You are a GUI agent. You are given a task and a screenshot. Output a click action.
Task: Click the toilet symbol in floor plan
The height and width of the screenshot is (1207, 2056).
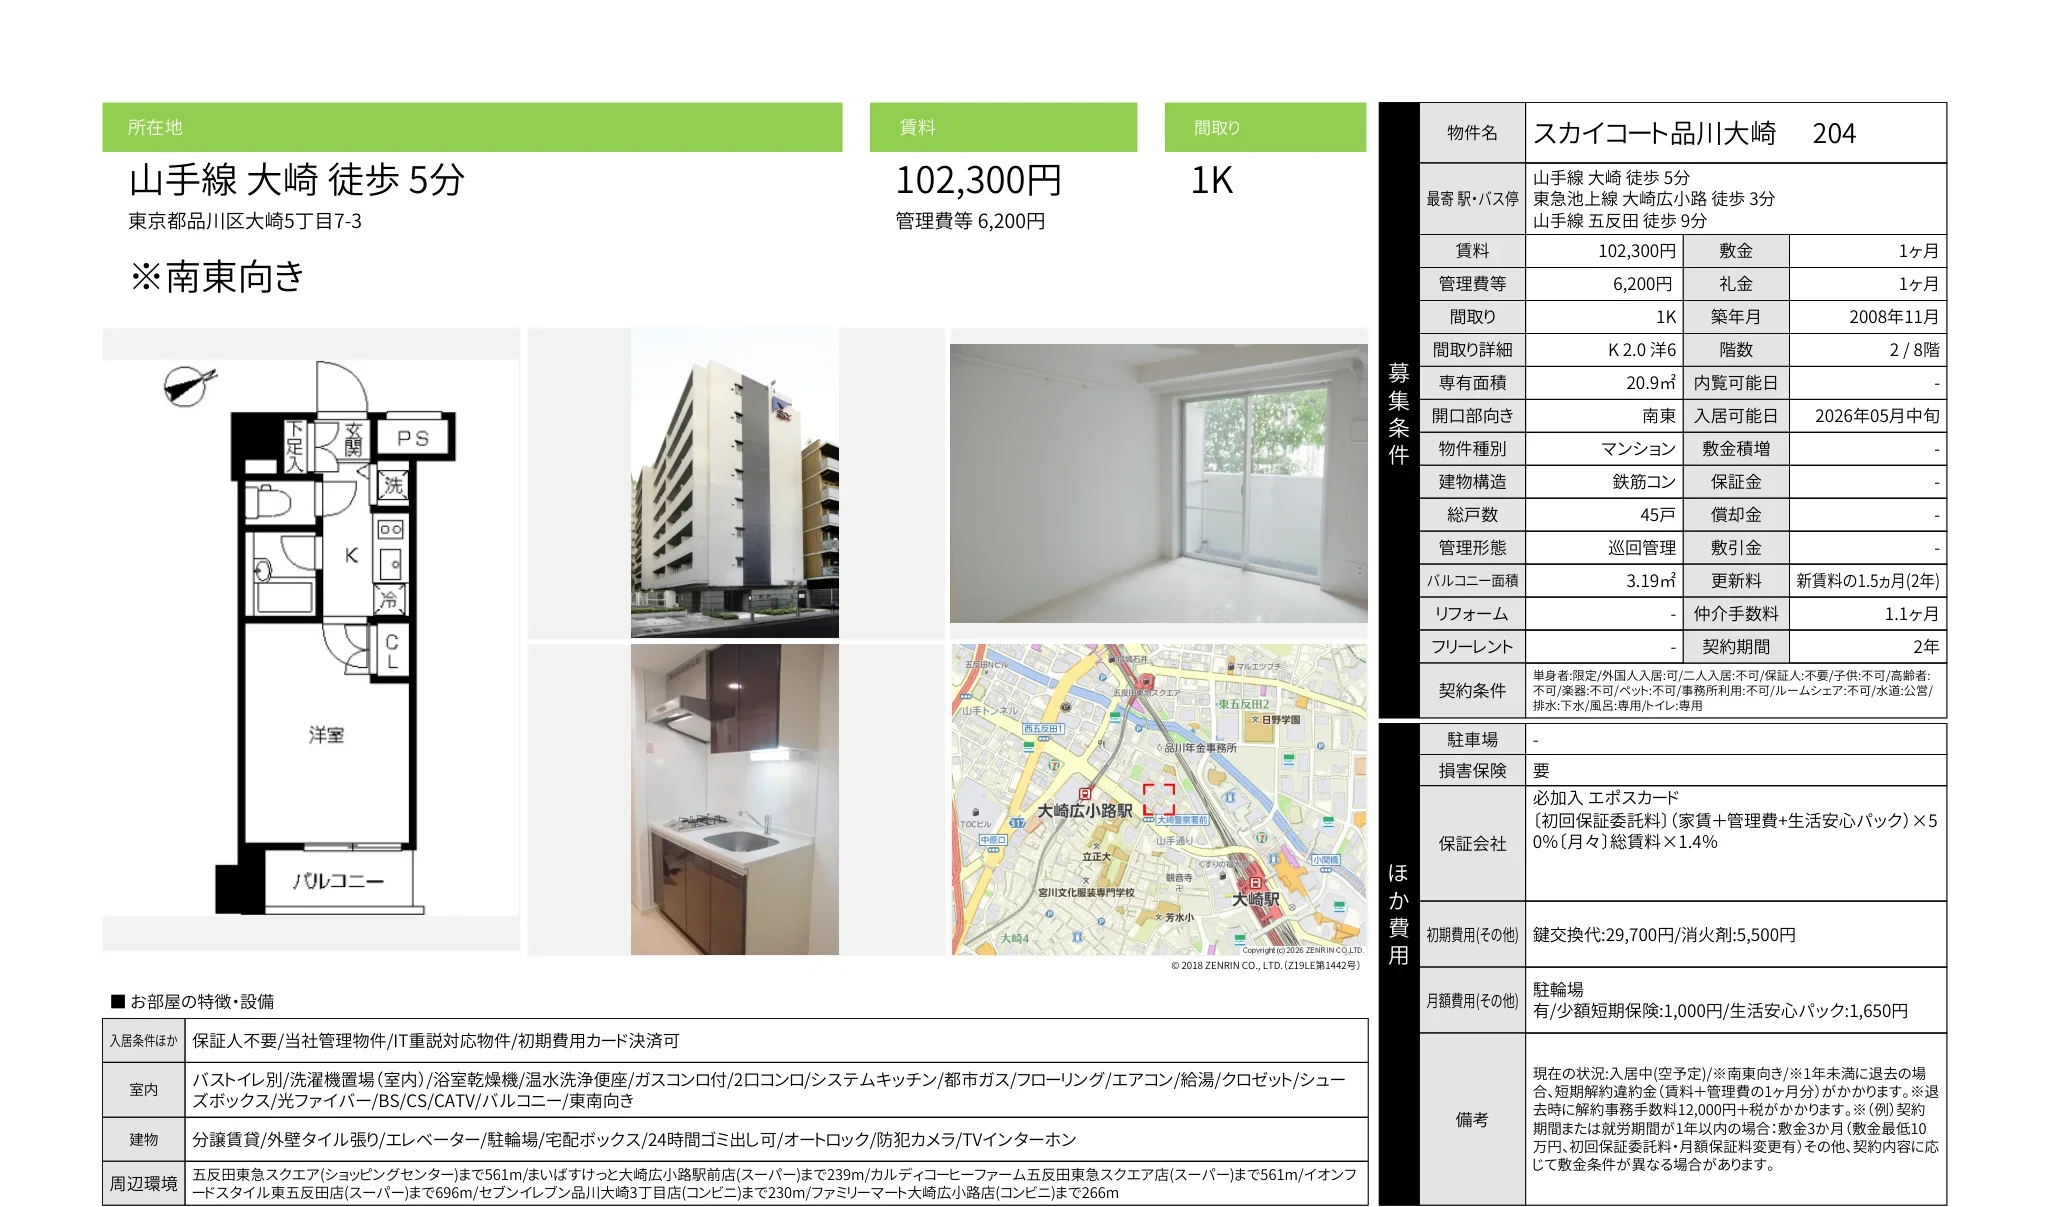click(x=268, y=500)
